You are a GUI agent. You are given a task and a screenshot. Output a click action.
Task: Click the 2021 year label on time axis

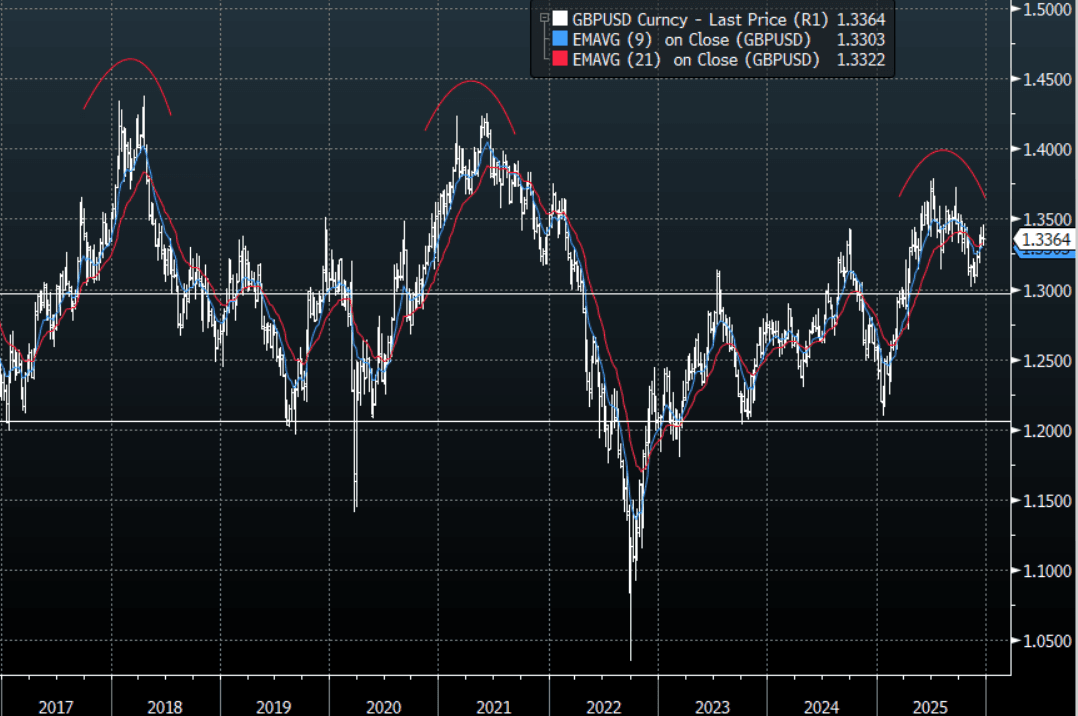(x=494, y=706)
